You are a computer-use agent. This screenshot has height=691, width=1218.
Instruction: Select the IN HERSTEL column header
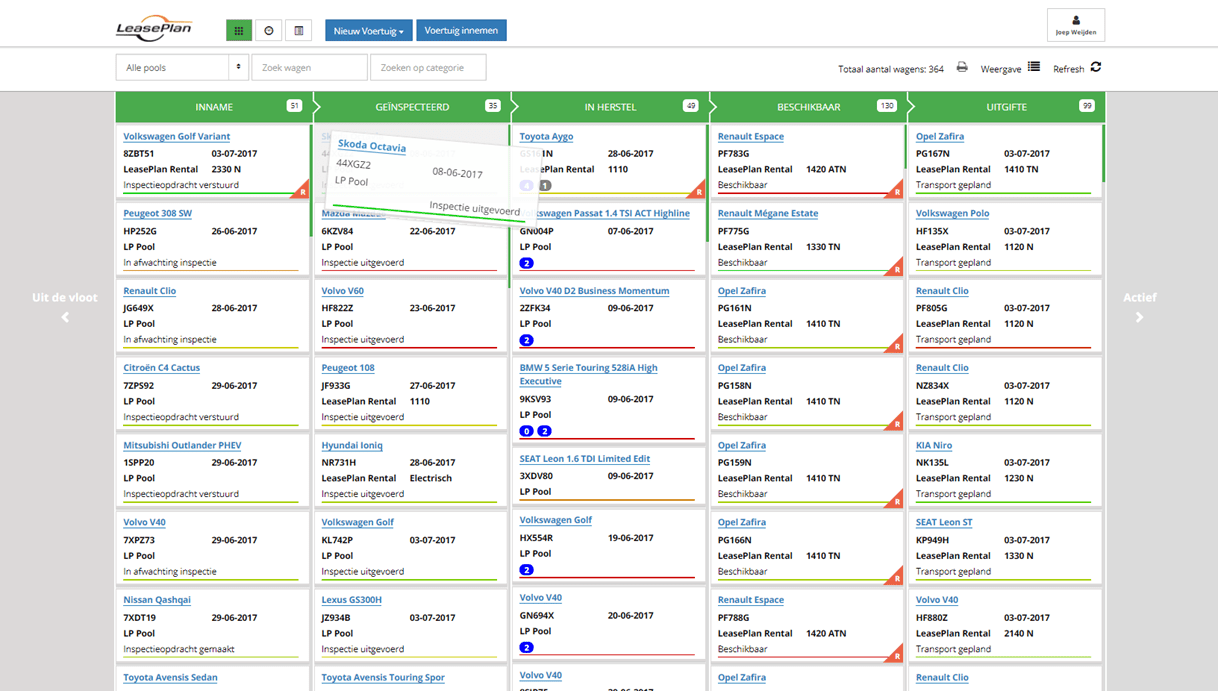coord(610,107)
